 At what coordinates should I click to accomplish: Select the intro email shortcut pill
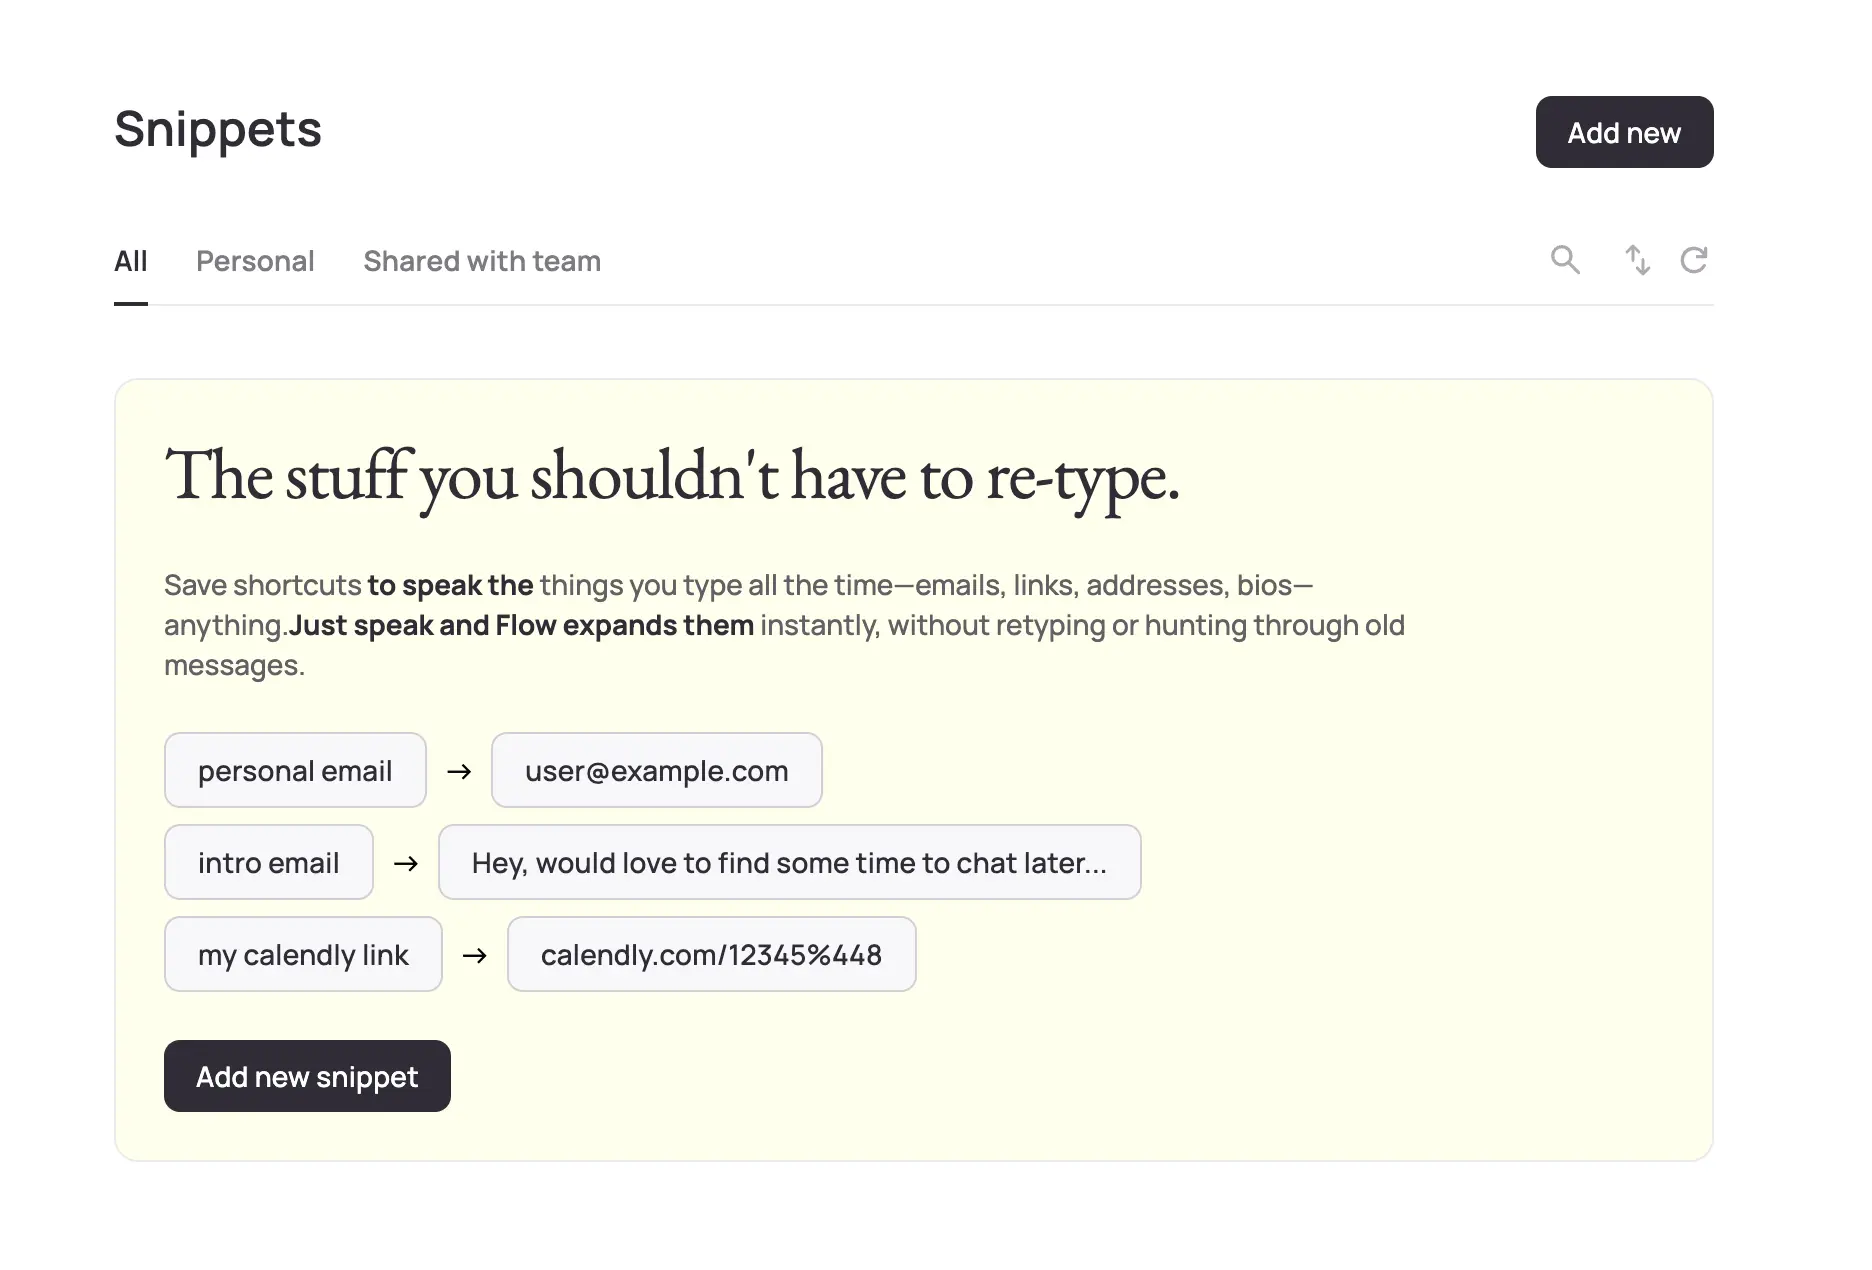pyautogui.click(x=268, y=862)
